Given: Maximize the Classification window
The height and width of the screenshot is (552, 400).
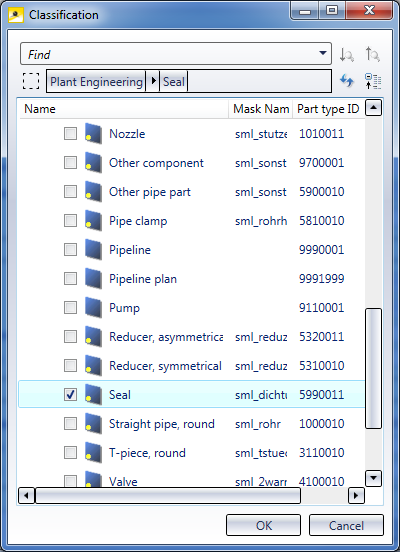Looking at the screenshot, I should 332,11.
